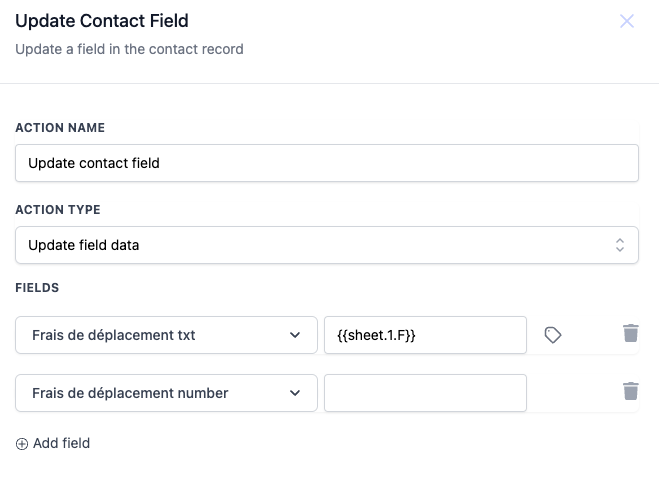
Task: Open the Update field data dropdown
Action: pos(326,245)
